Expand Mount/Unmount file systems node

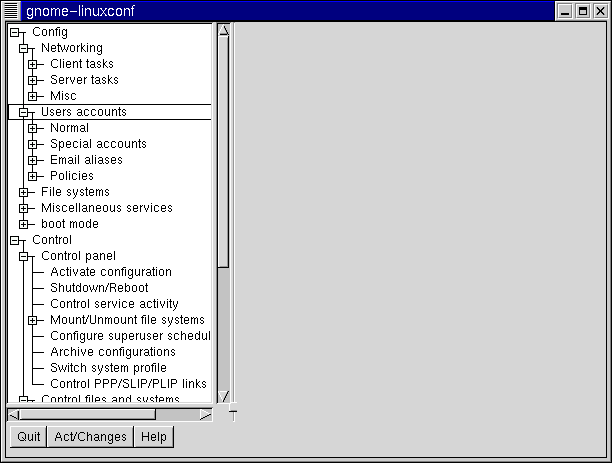point(33,320)
